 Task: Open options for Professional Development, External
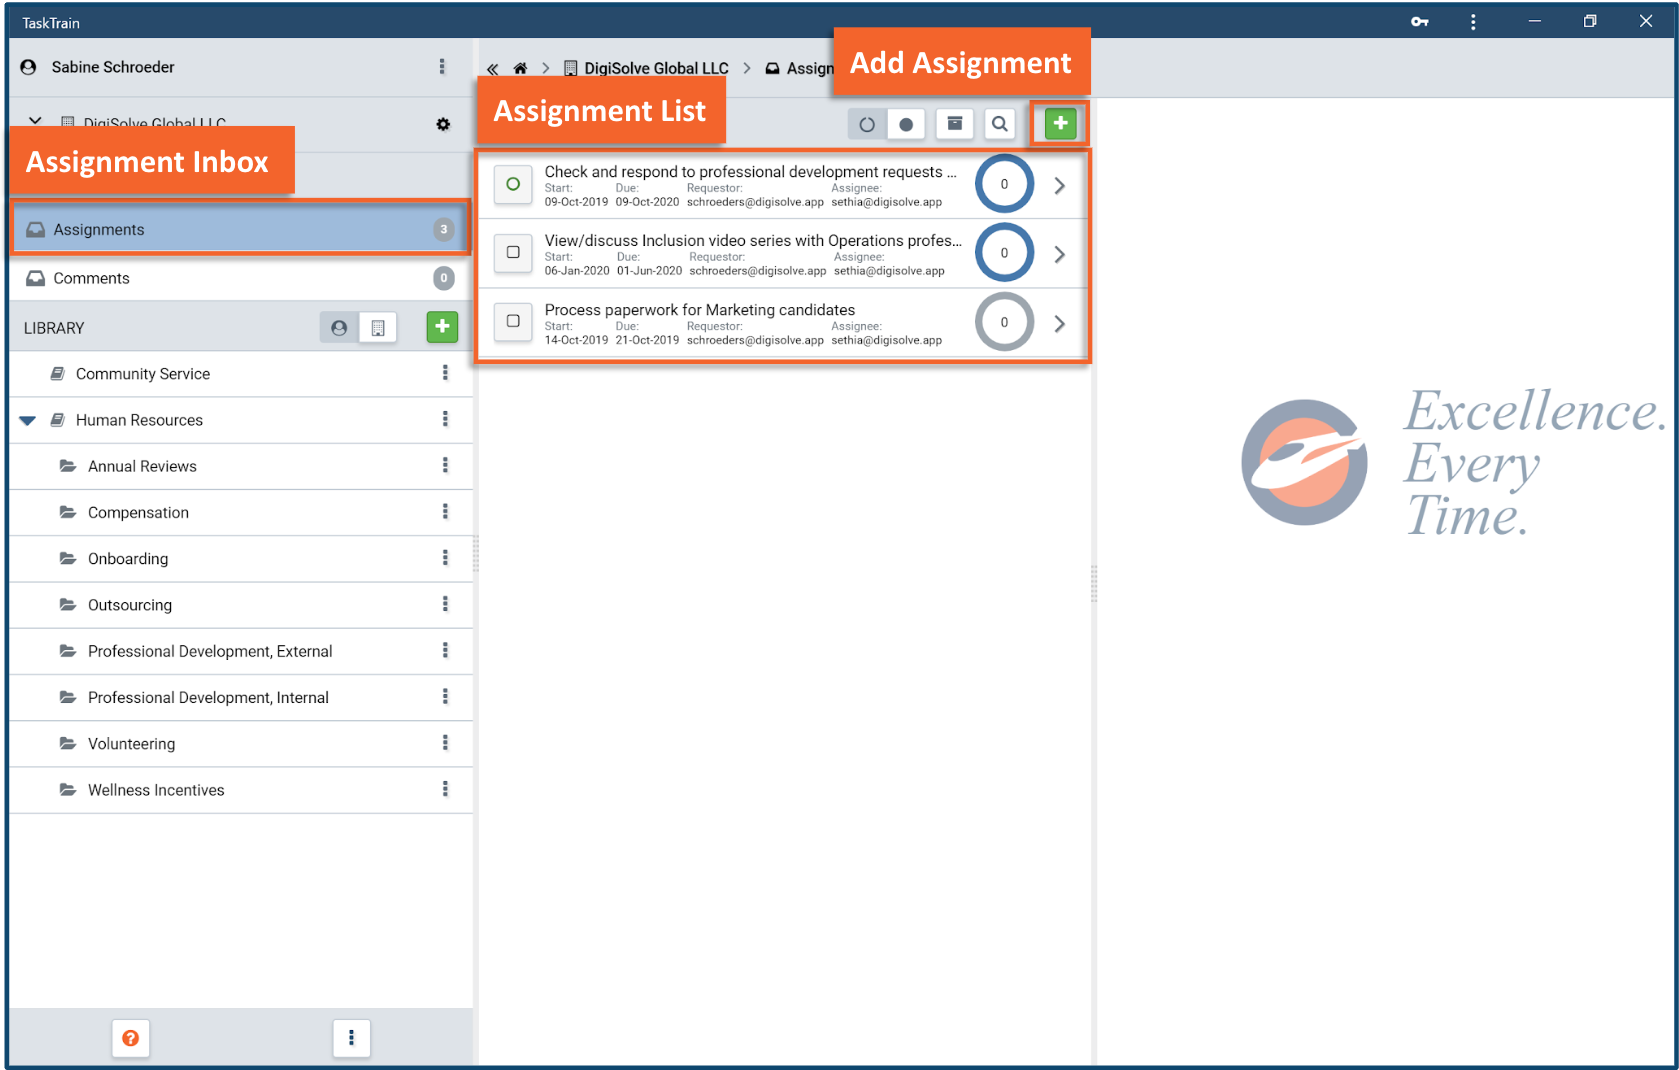point(445,650)
